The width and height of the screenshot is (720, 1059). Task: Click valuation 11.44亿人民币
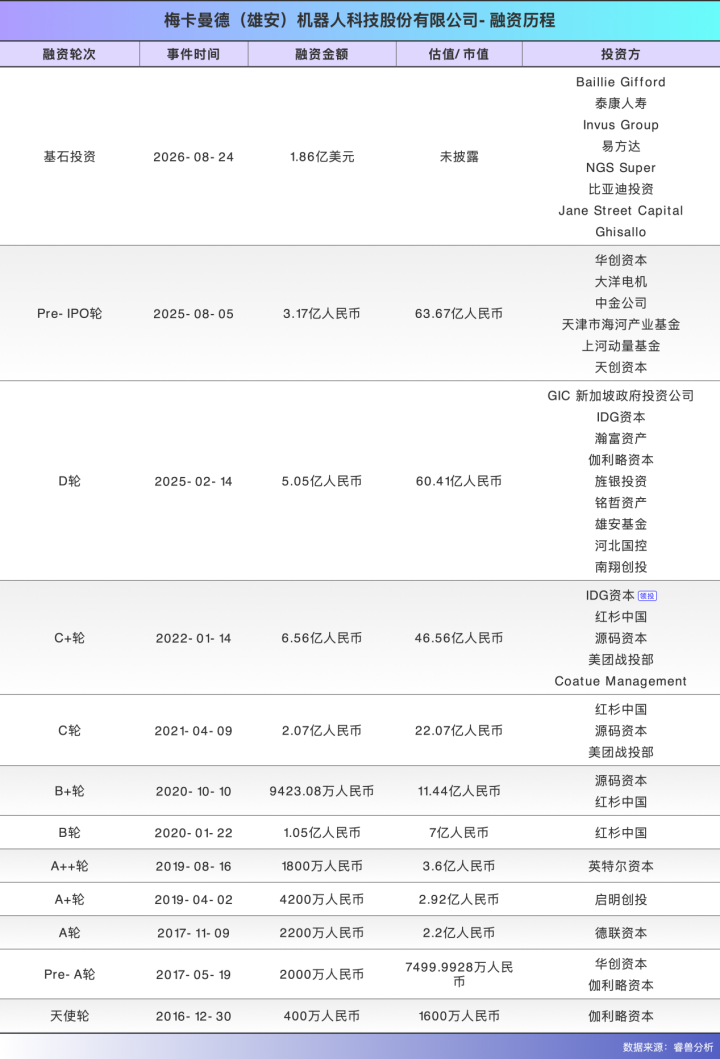click(459, 791)
